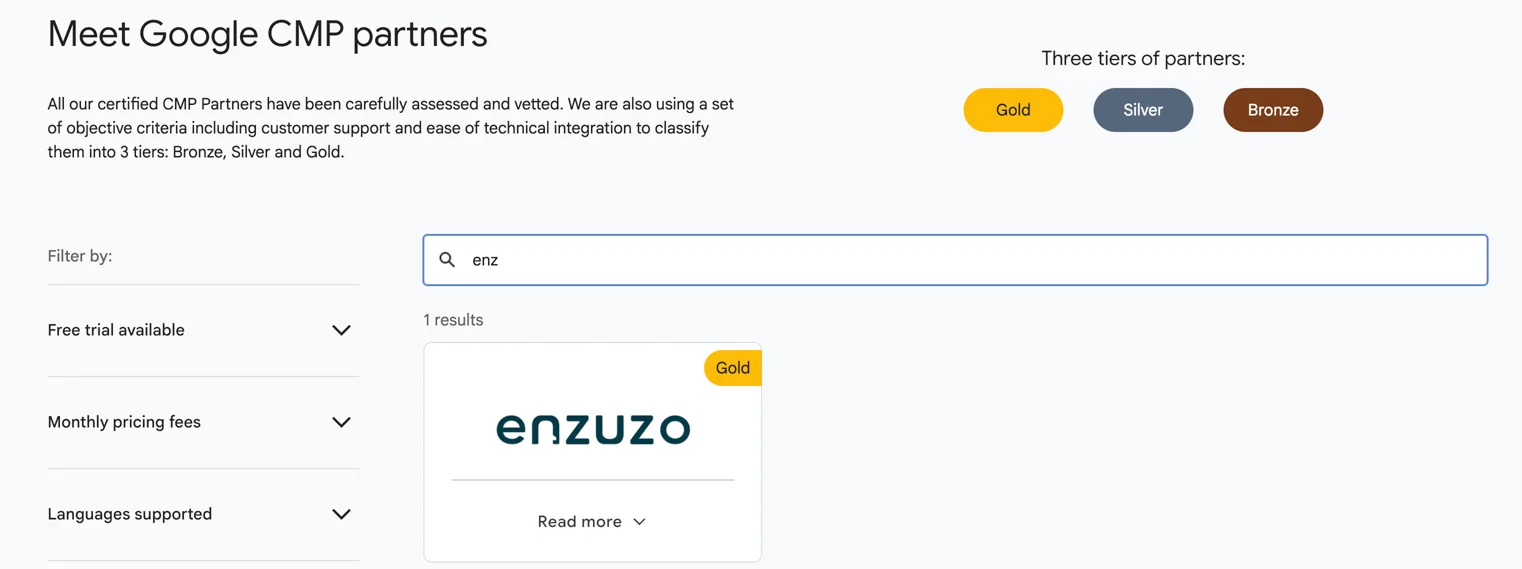Screen dimensions: 1522x569
Task: Expand the Languages supported filter
Action: click(203, 514)
